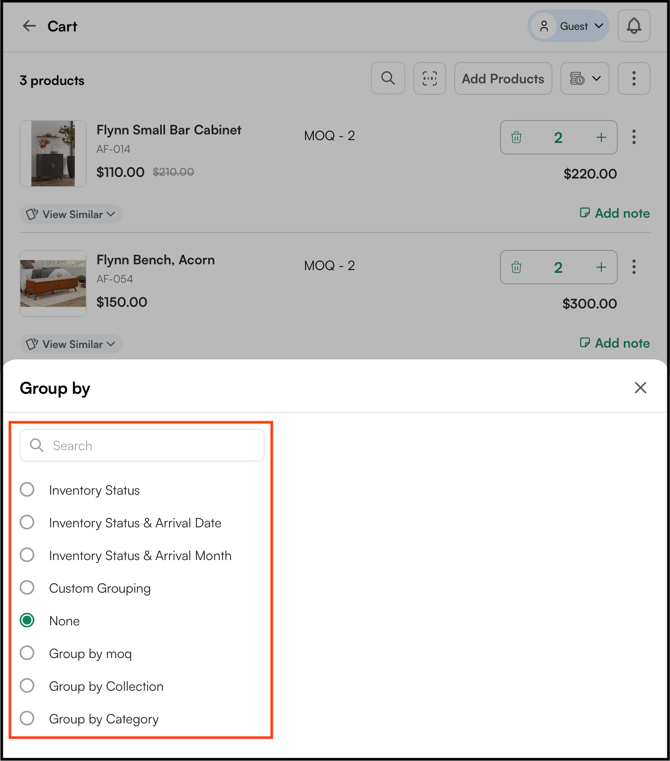Increase Flynn Bench quantity with plus icon
The width and height of the screenshot is (670, 761).
coord(601,267)
